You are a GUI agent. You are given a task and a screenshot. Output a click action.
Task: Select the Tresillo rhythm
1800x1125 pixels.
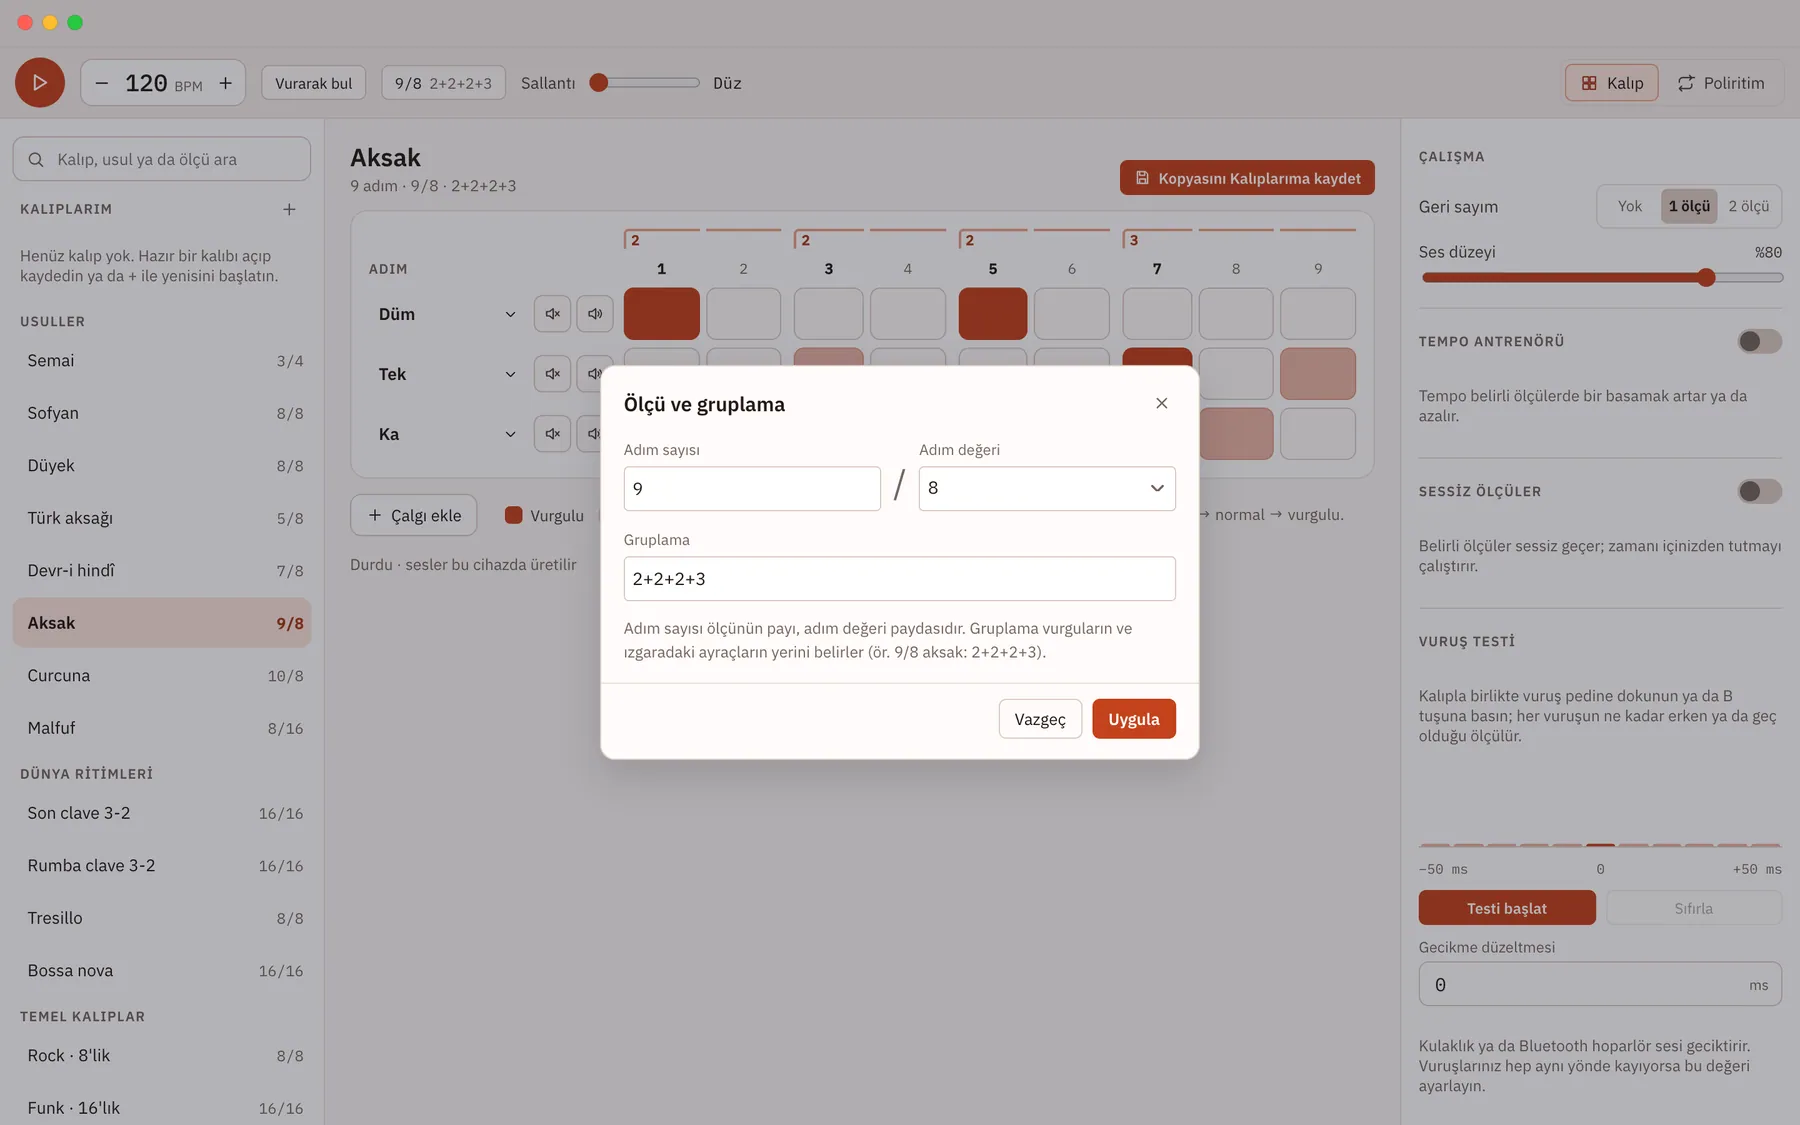point(162,918)
